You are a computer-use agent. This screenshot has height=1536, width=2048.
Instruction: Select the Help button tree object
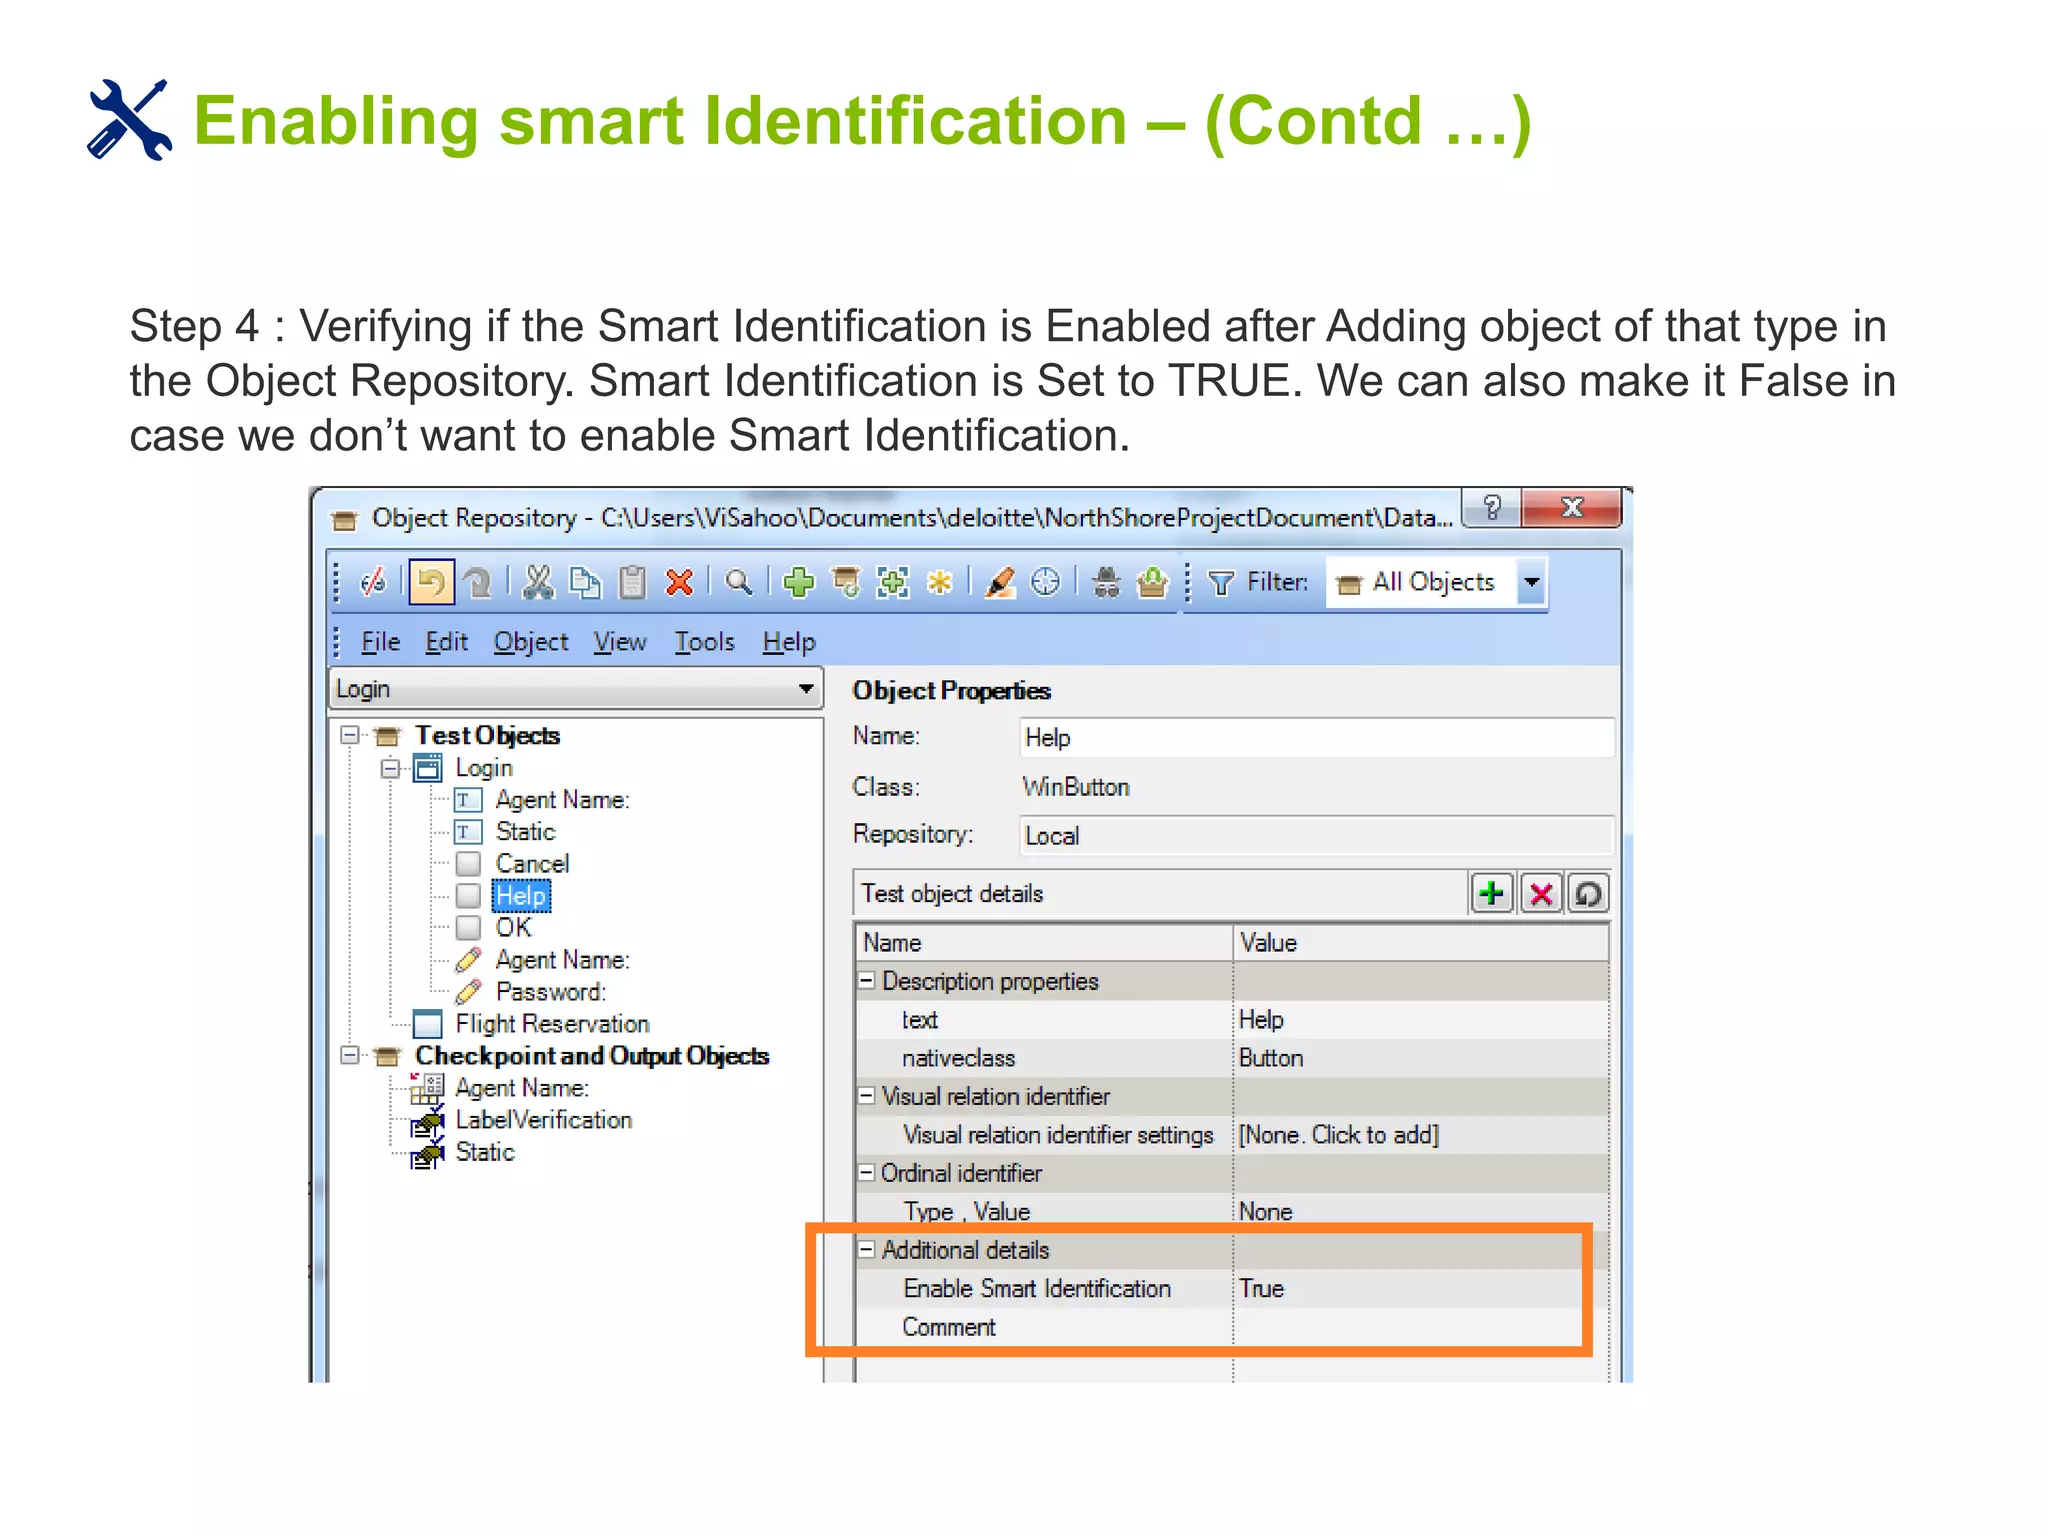point(521,895)
